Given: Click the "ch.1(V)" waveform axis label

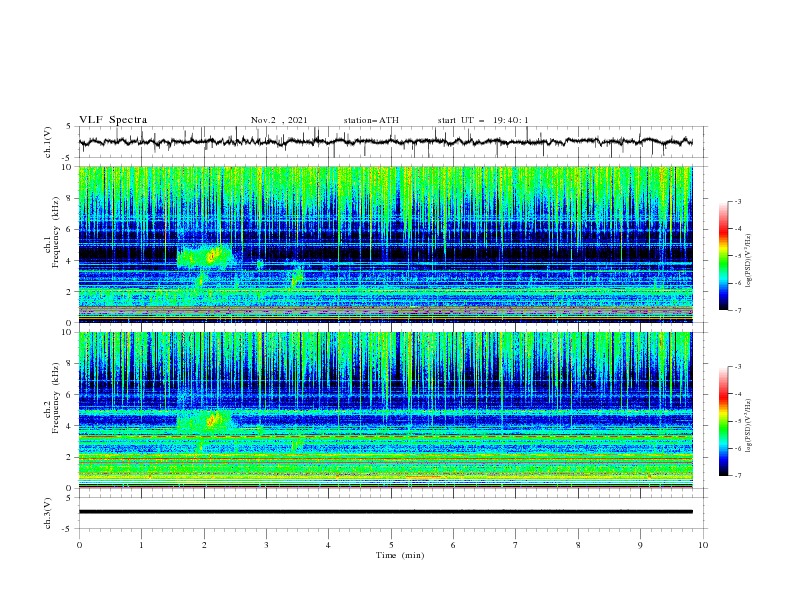Looking at the screenshot, I should point(48,142).
